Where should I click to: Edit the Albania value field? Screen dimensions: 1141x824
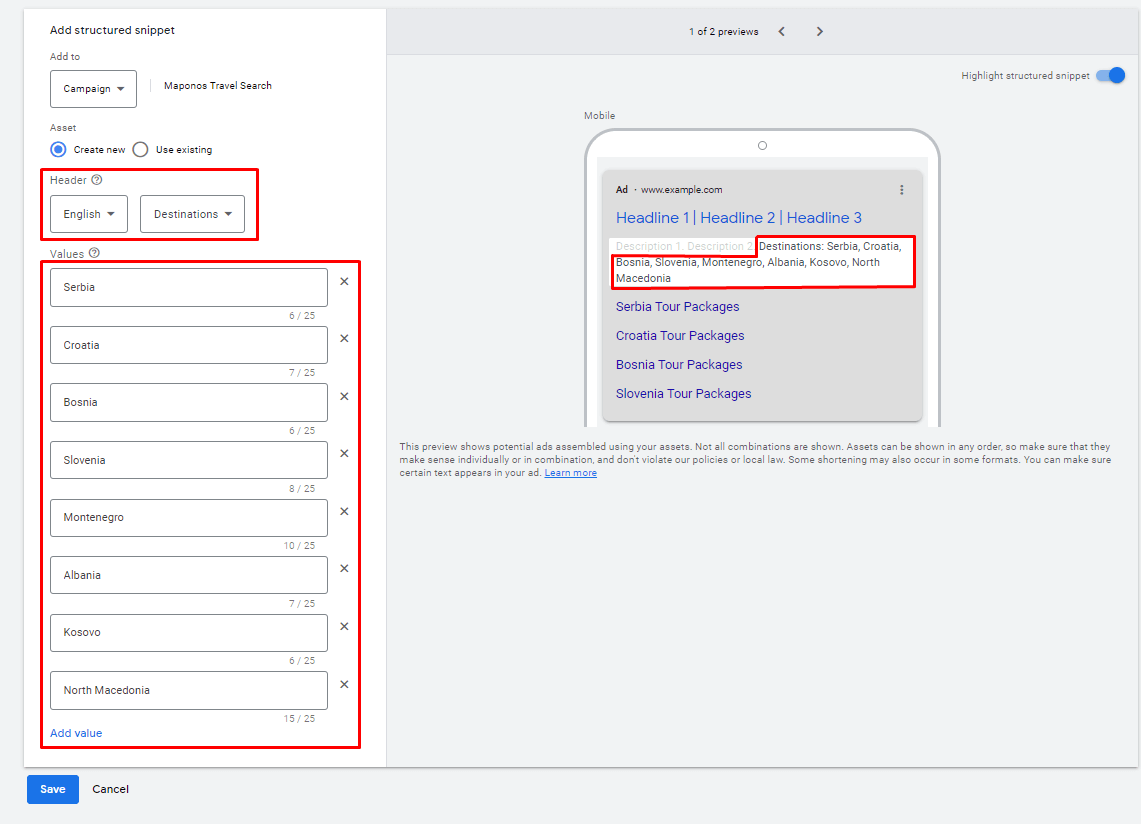188,575
